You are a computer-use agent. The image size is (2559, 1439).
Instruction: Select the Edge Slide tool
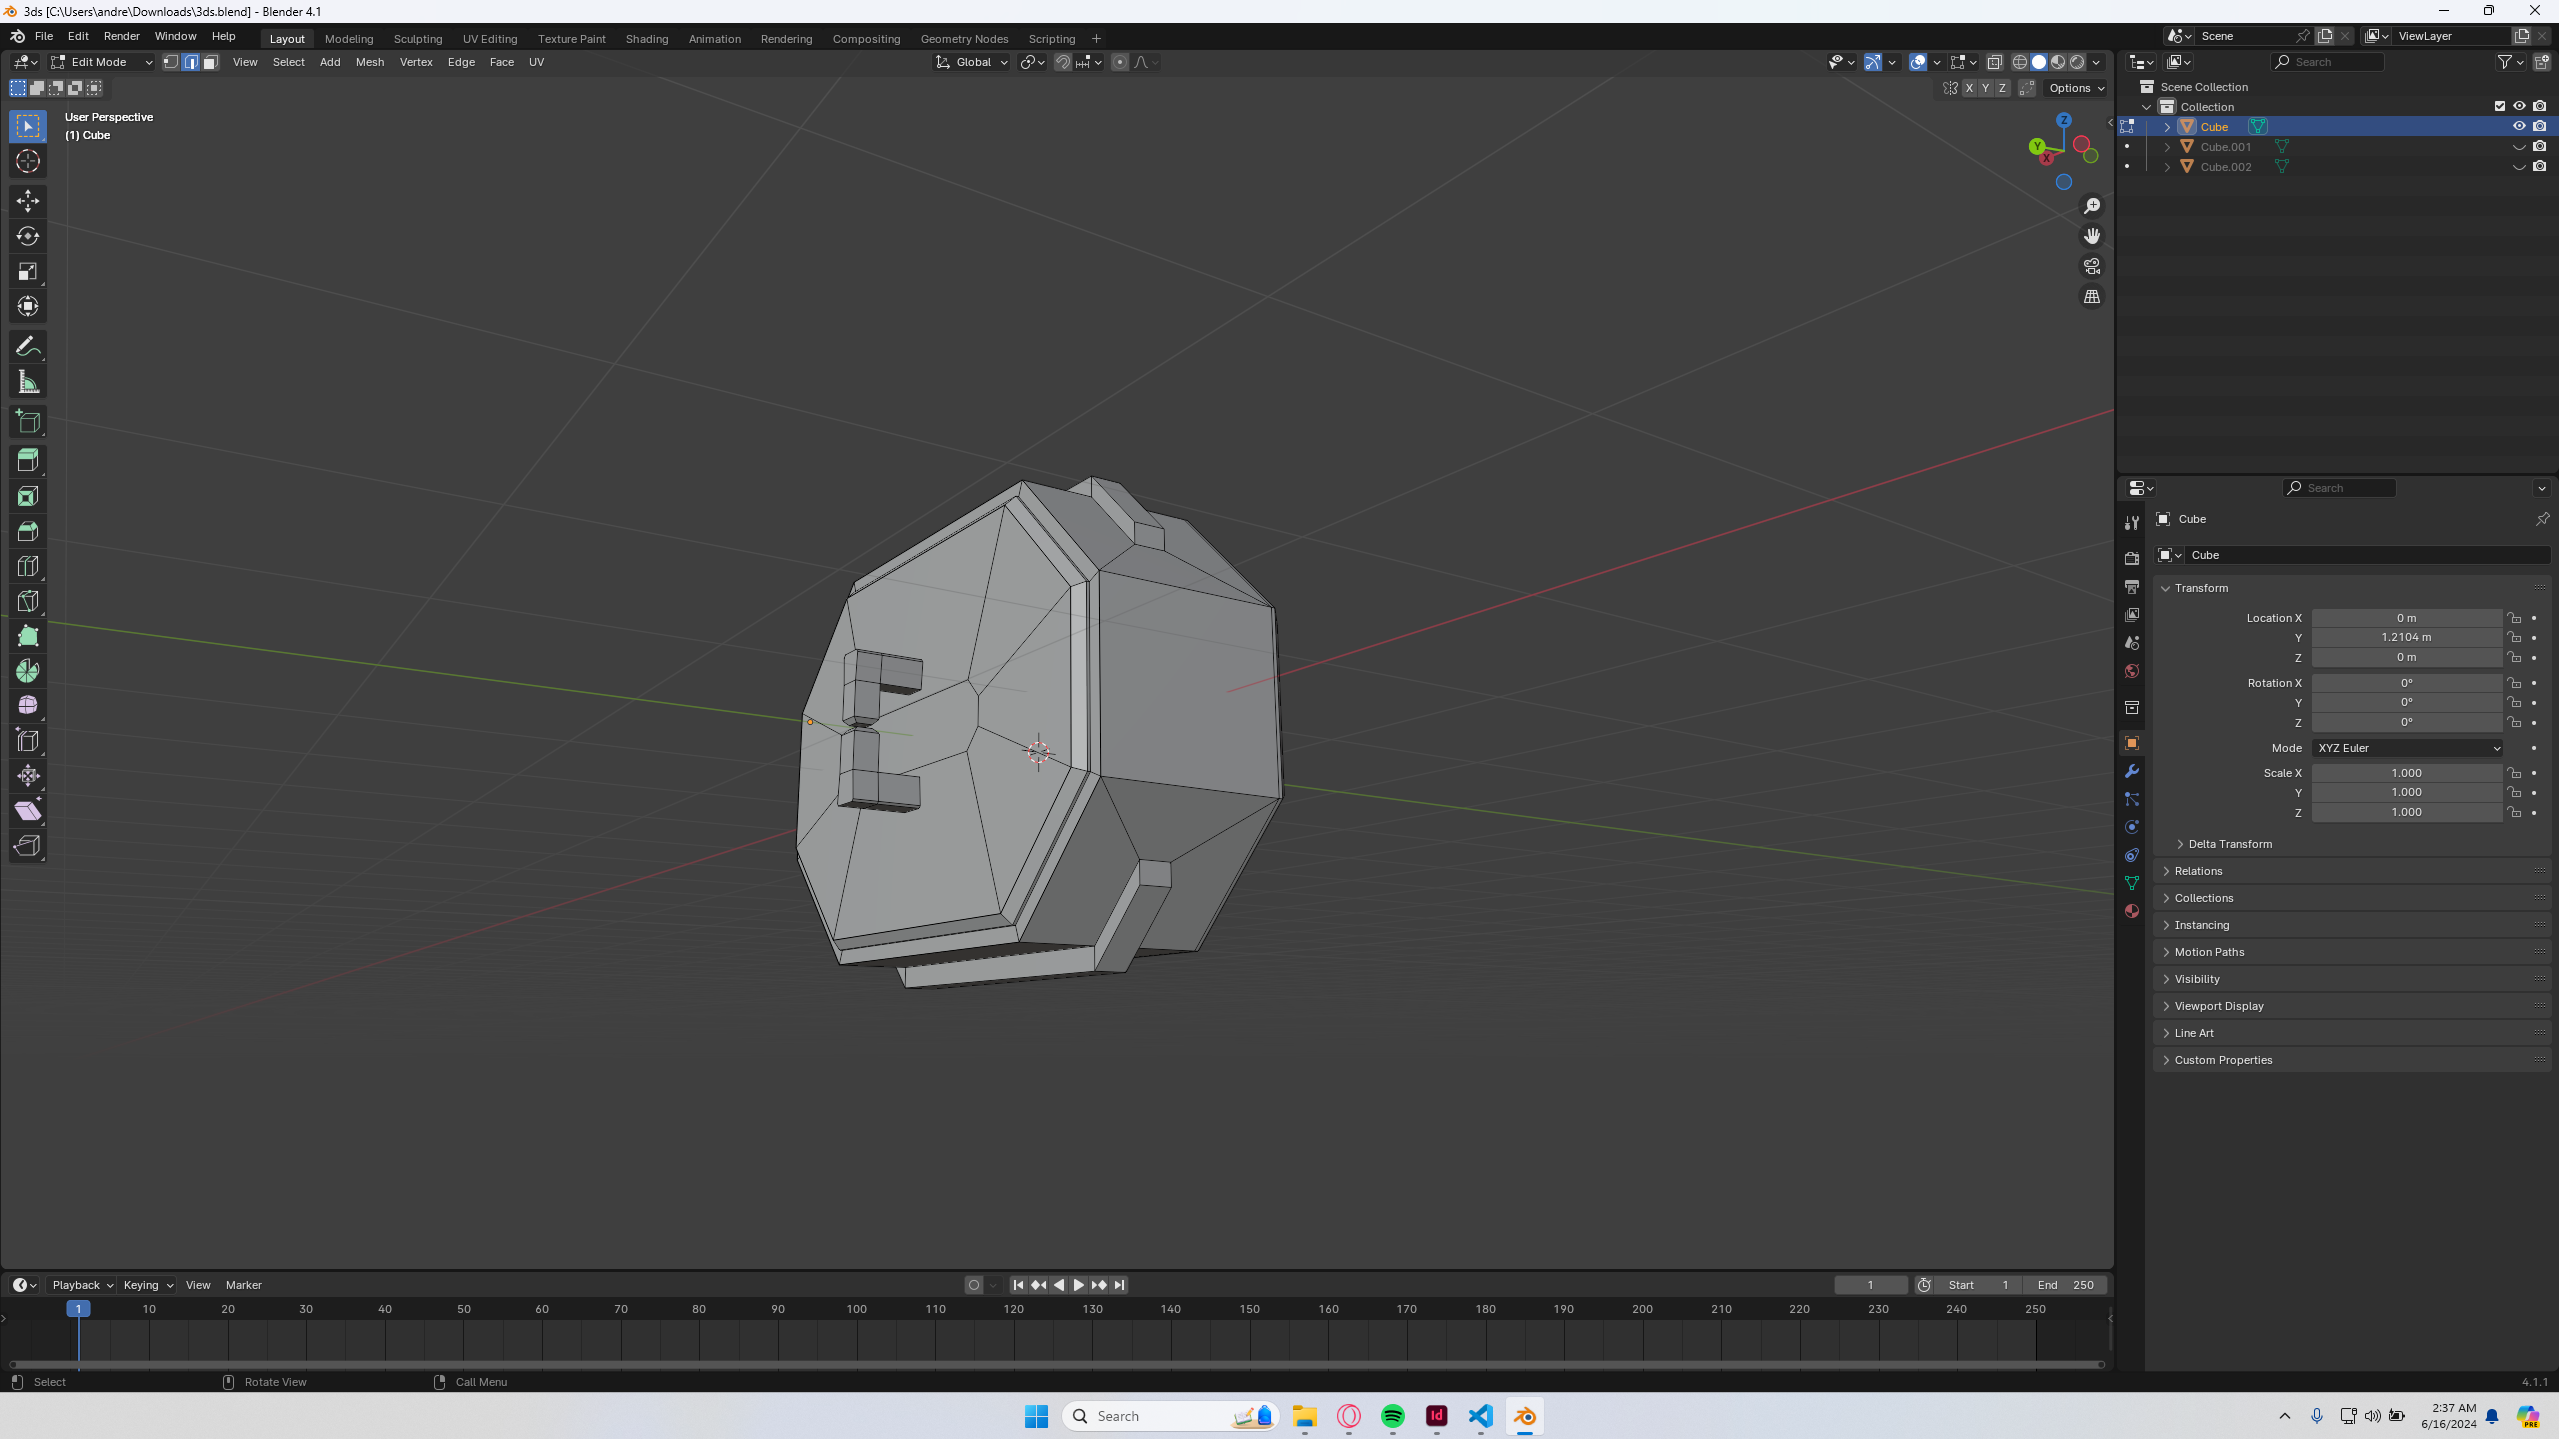pyautogui.click(x=28, y=741)
